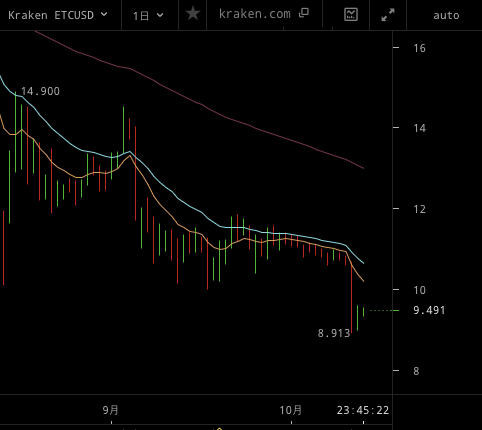The height and width of the screenshot is (430, 482).
Task: Toggle the auto price scale button
Action: point(446,15)
